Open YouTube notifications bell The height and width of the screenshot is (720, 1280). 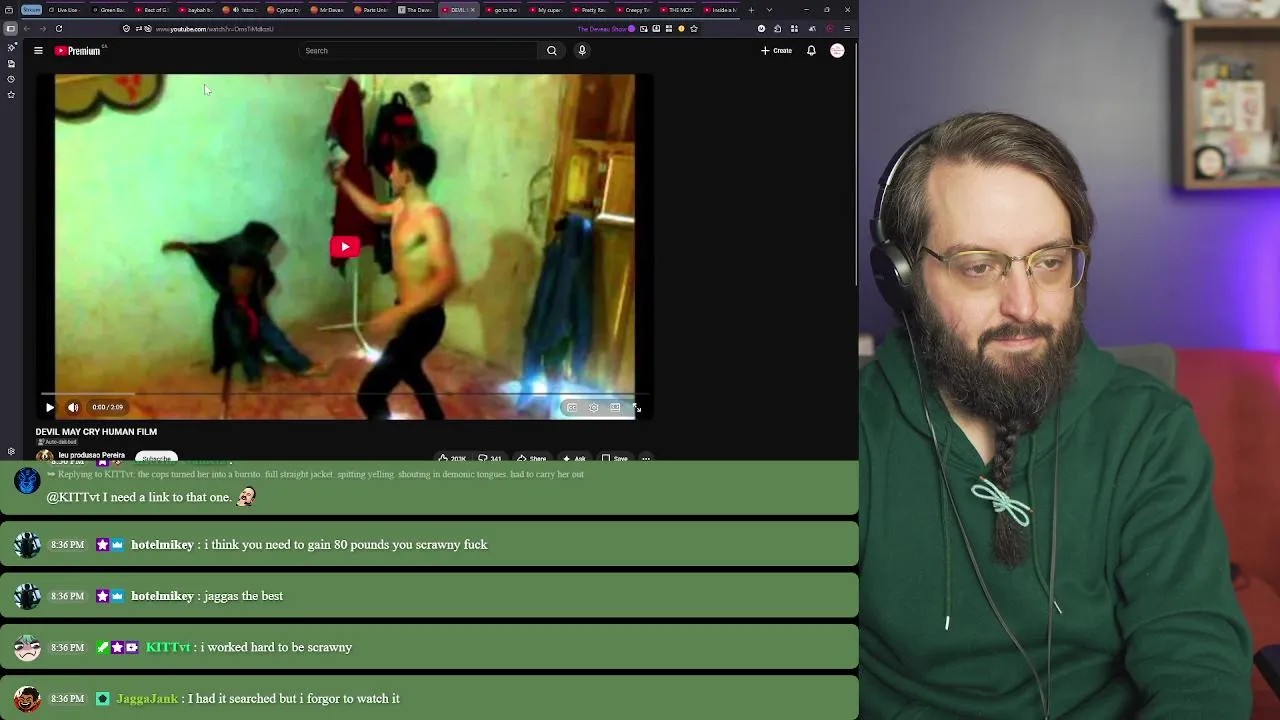pyautogui.click(x=811, y=50)
